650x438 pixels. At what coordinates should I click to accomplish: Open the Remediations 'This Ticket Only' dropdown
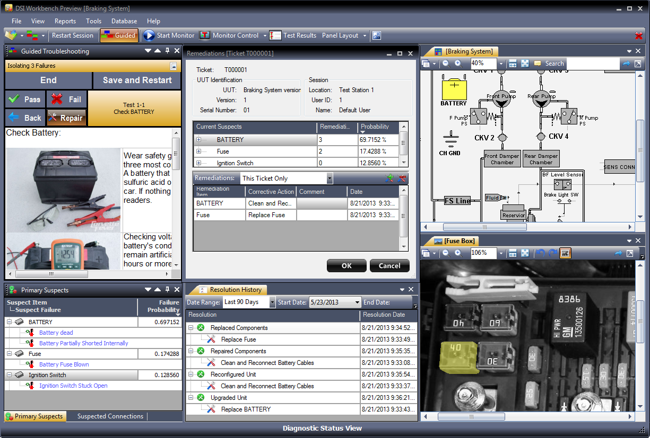click(x=329, y=178)
